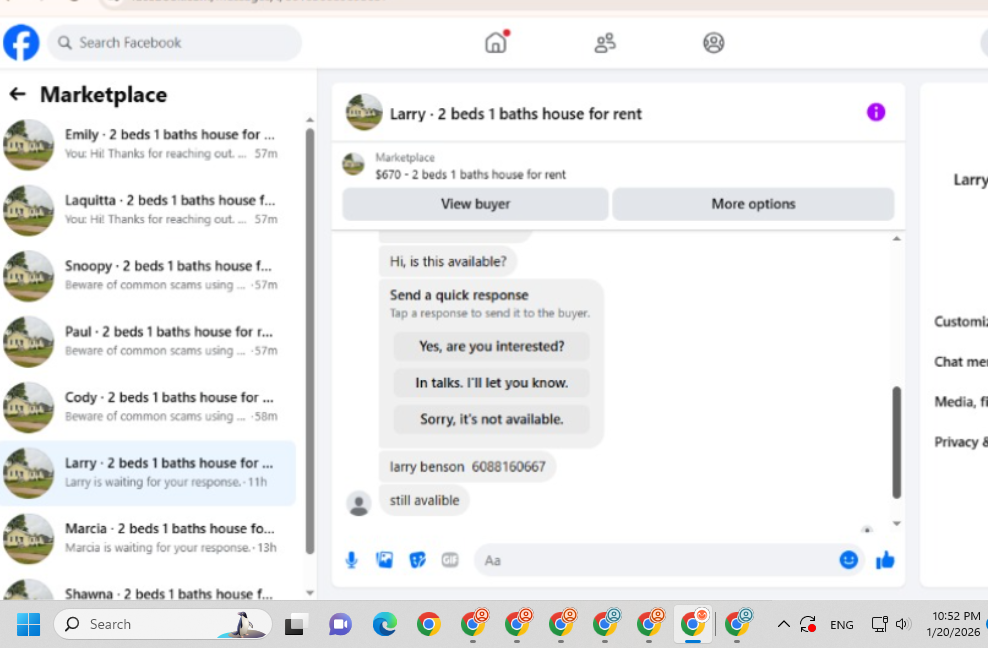Click the $670 listing title link
The width and height of the screenshot is (988, 648).
click(x=471, y=175)
